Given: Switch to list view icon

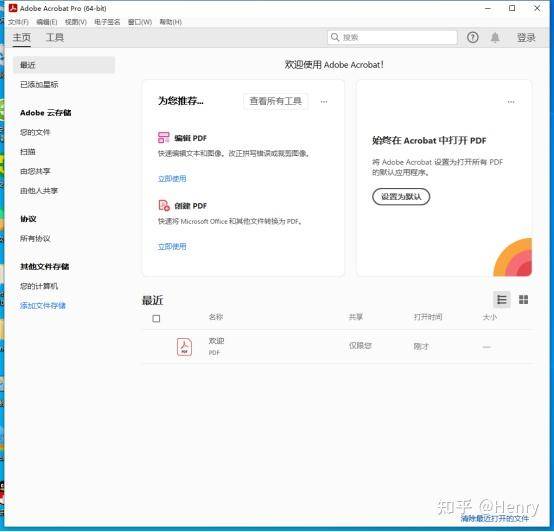Looking at the screenshot, I should (502, 300).
